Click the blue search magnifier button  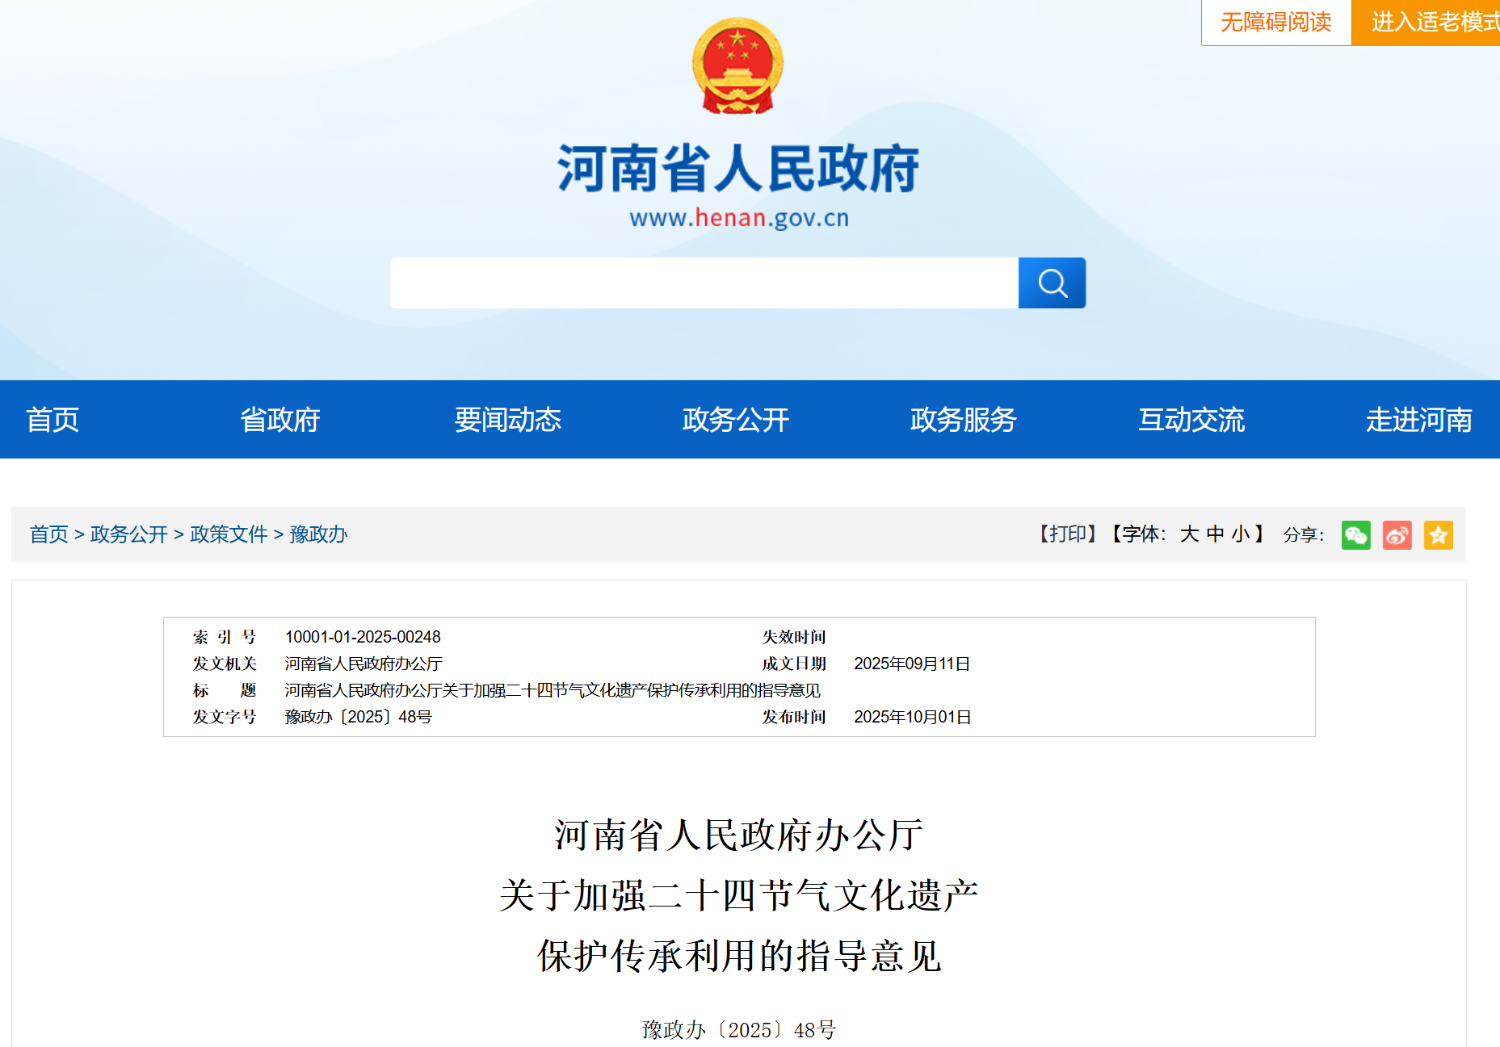tap(1051, 283)
